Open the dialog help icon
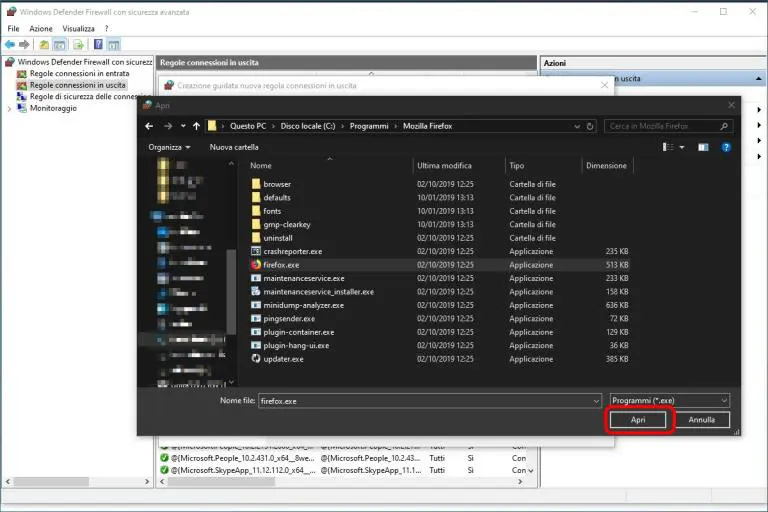The image size is (768, 512). click(x=726, y=147)
